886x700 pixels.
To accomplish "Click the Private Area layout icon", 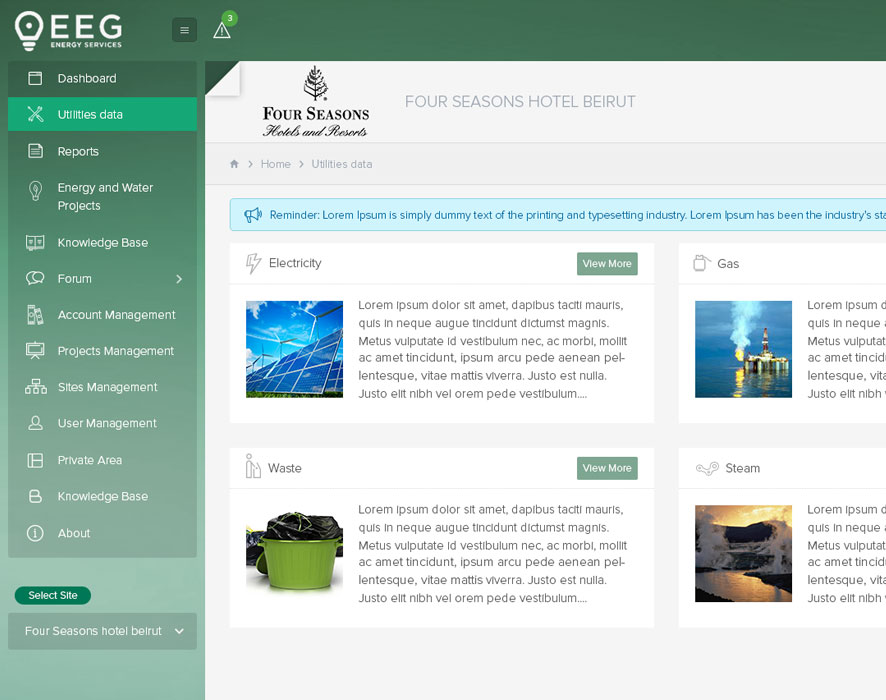I will tap(35, 460).
